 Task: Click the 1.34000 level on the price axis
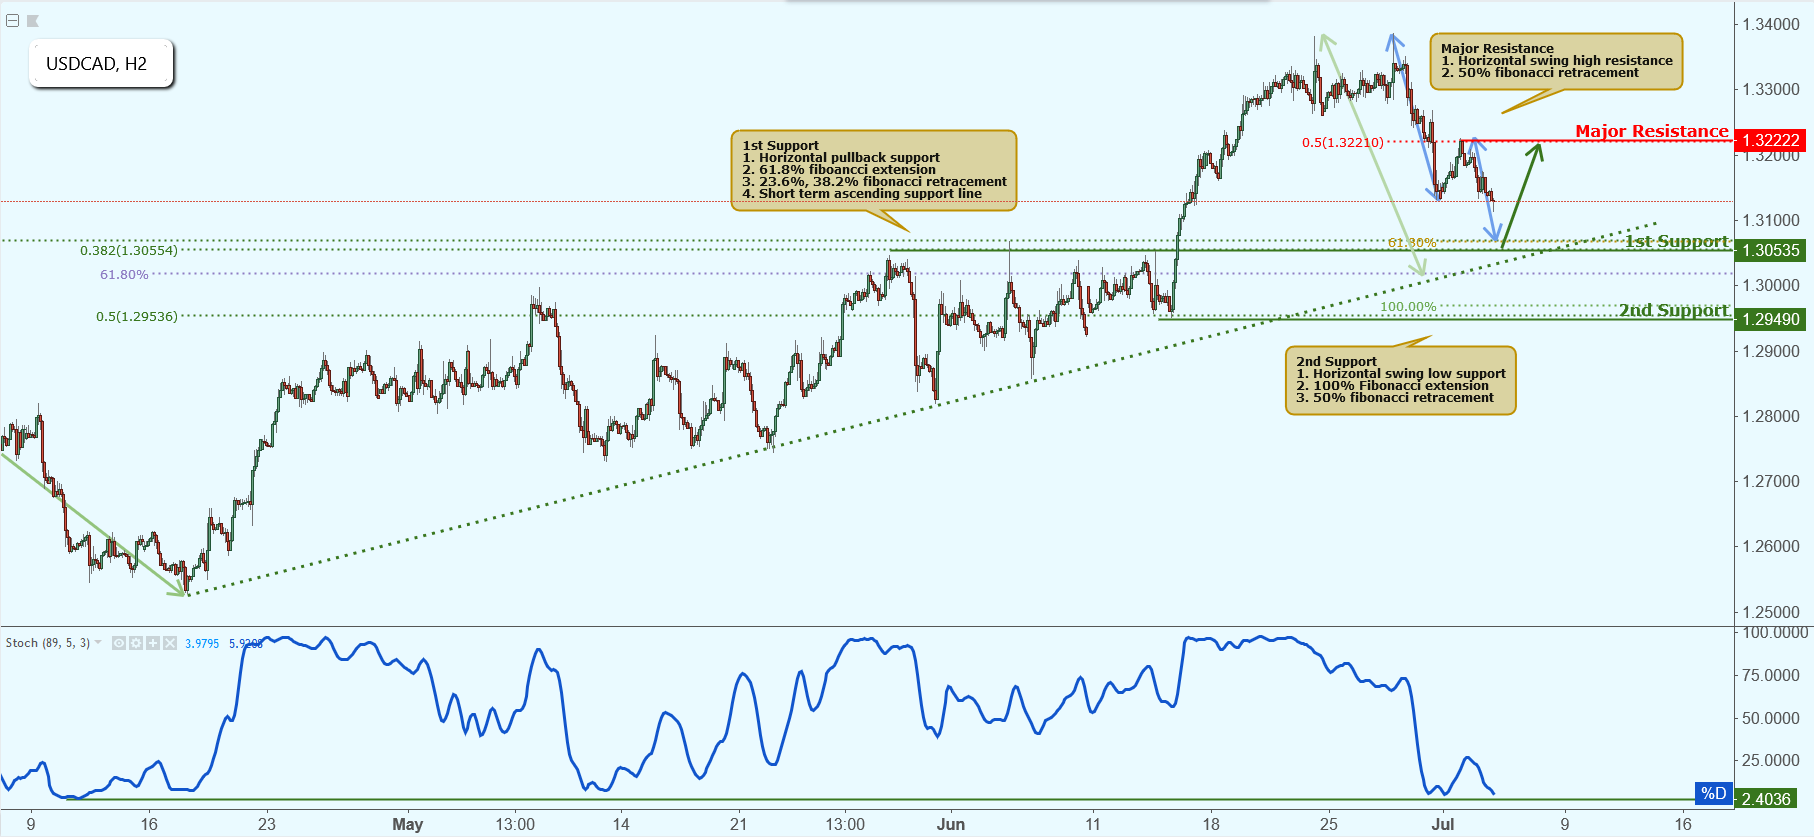[x=1770, y=24]
